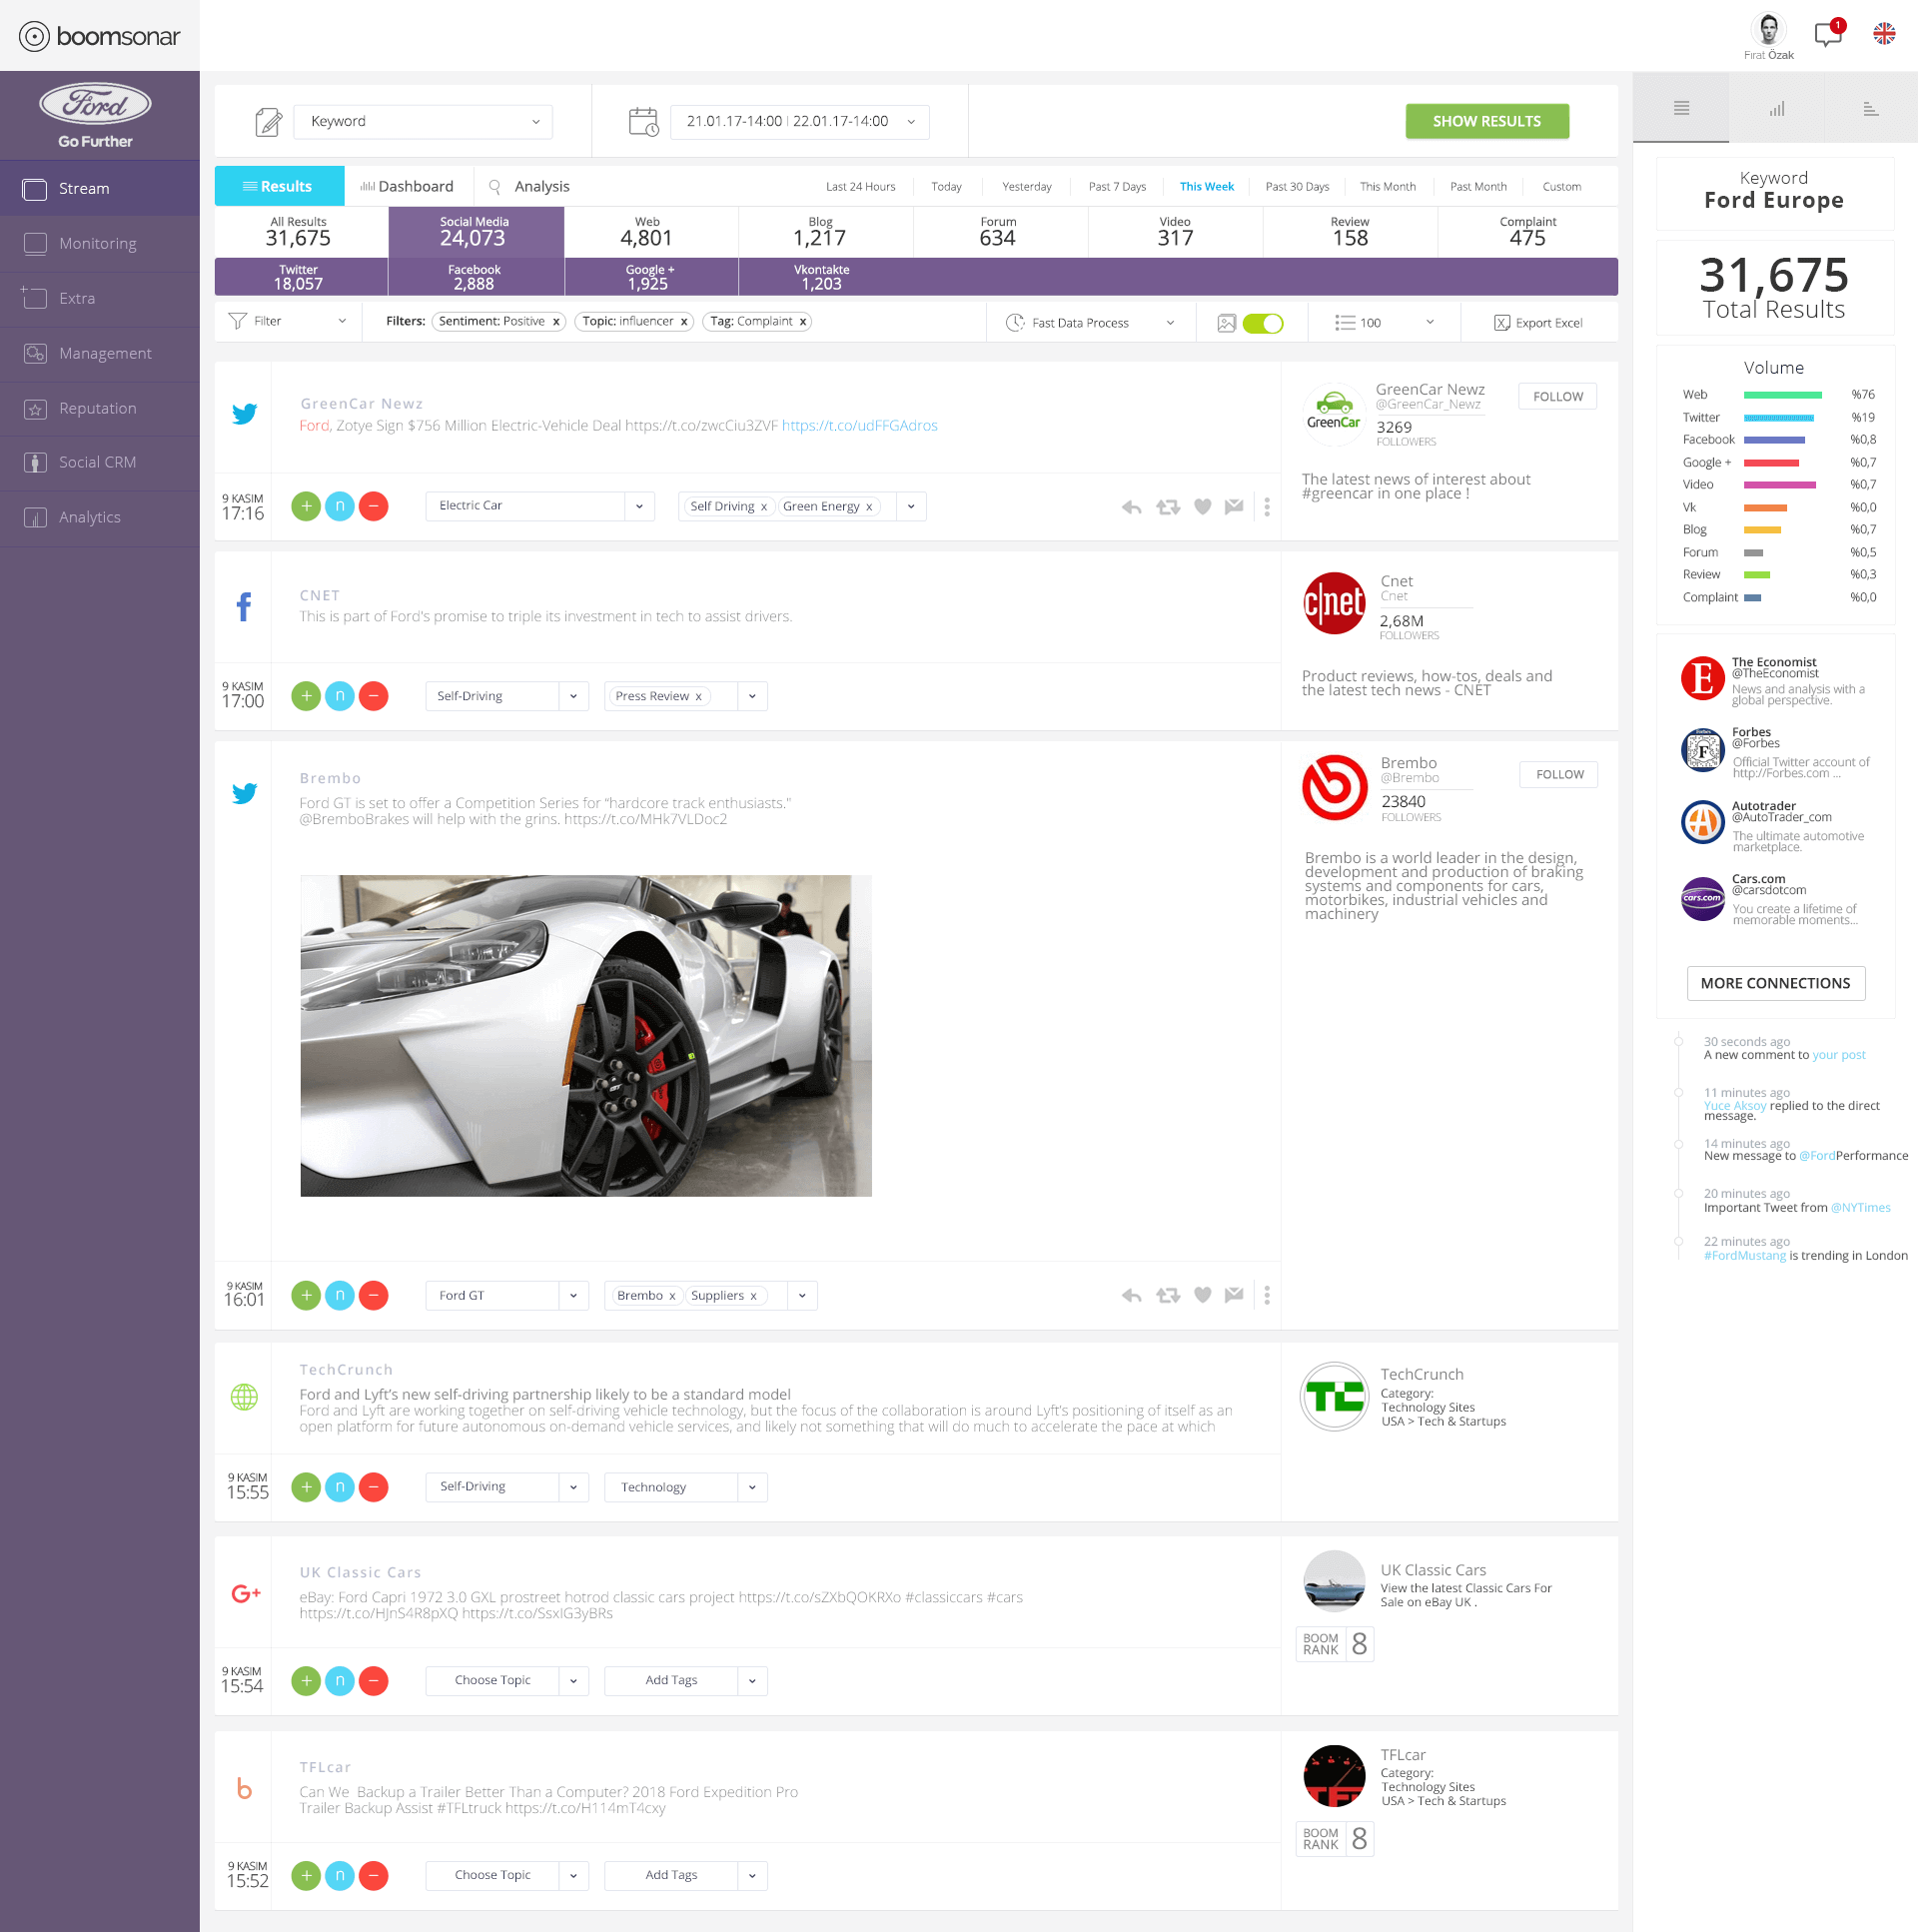Remove the Tag: Complaint filter

[x=802, y=321]
